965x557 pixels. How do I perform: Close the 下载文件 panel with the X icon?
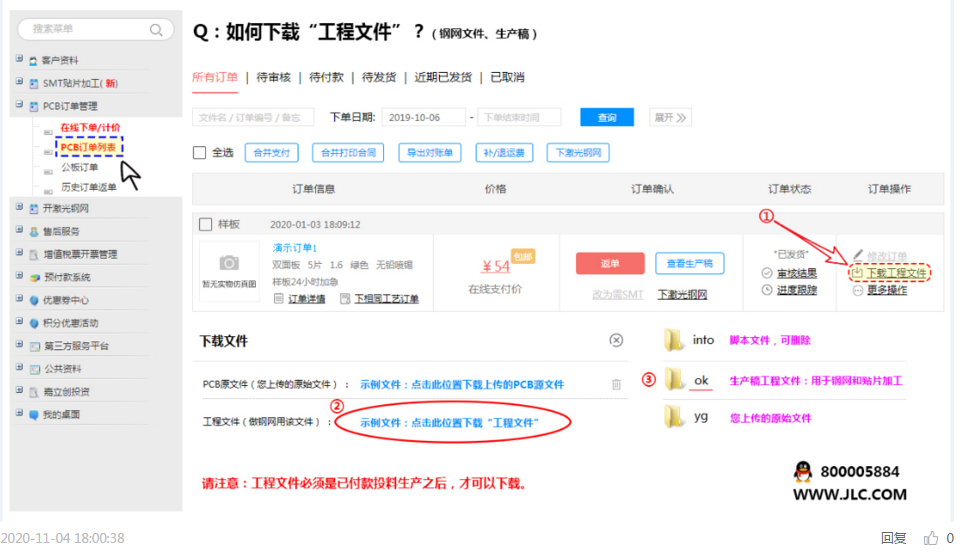616,340
